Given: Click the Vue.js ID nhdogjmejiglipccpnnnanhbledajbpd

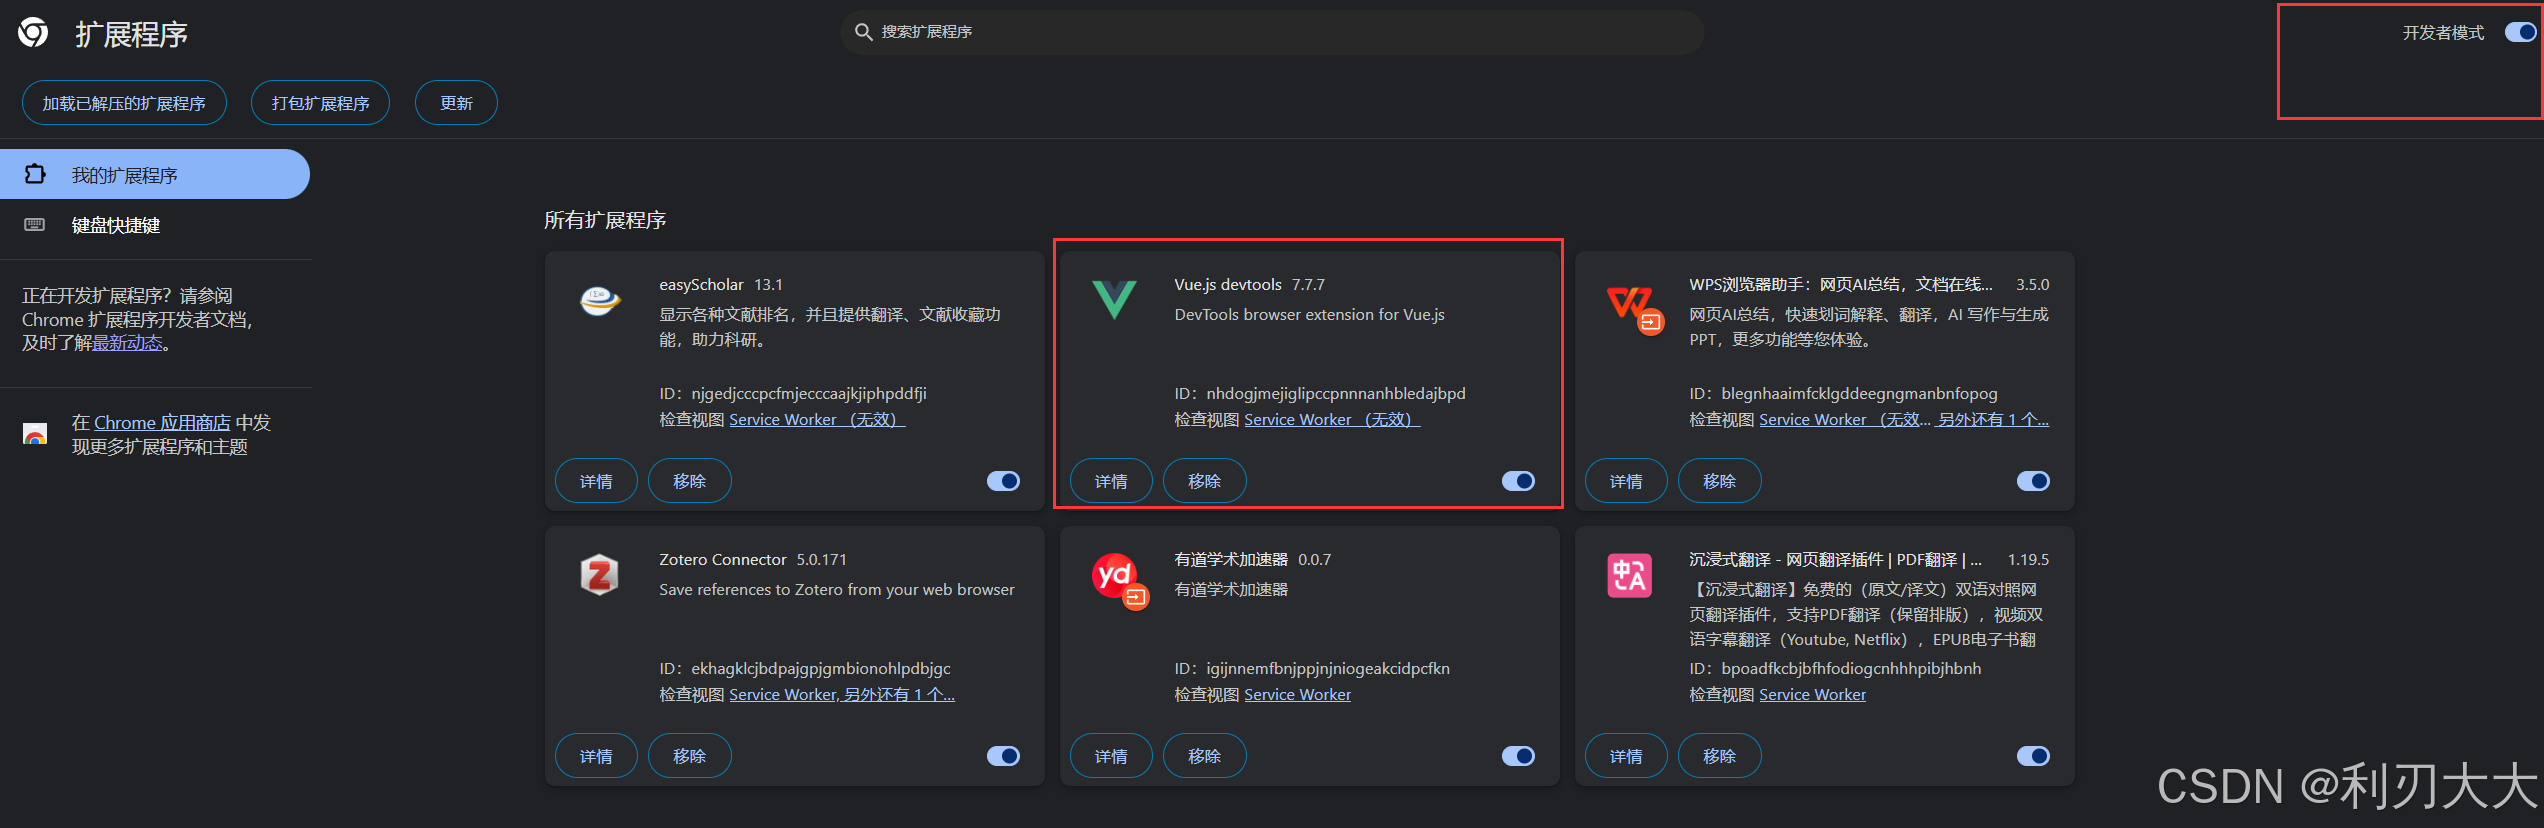Looking at the screenshot, I should point(1336,394).
